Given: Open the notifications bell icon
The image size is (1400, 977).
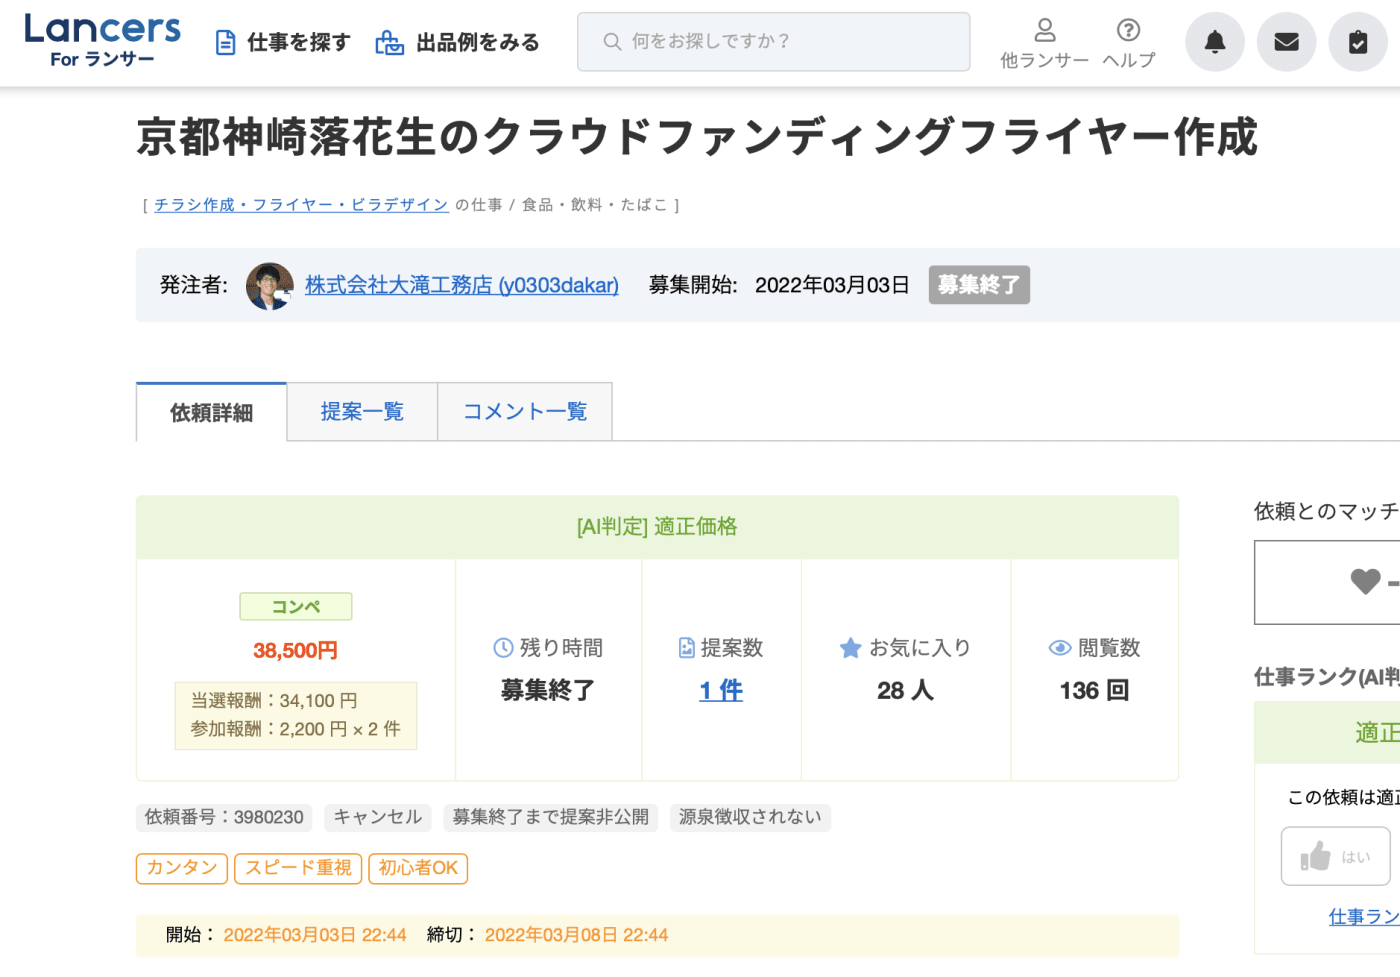Looking at the screenshot, I should pyautogui.click(x=1214, y=42).
